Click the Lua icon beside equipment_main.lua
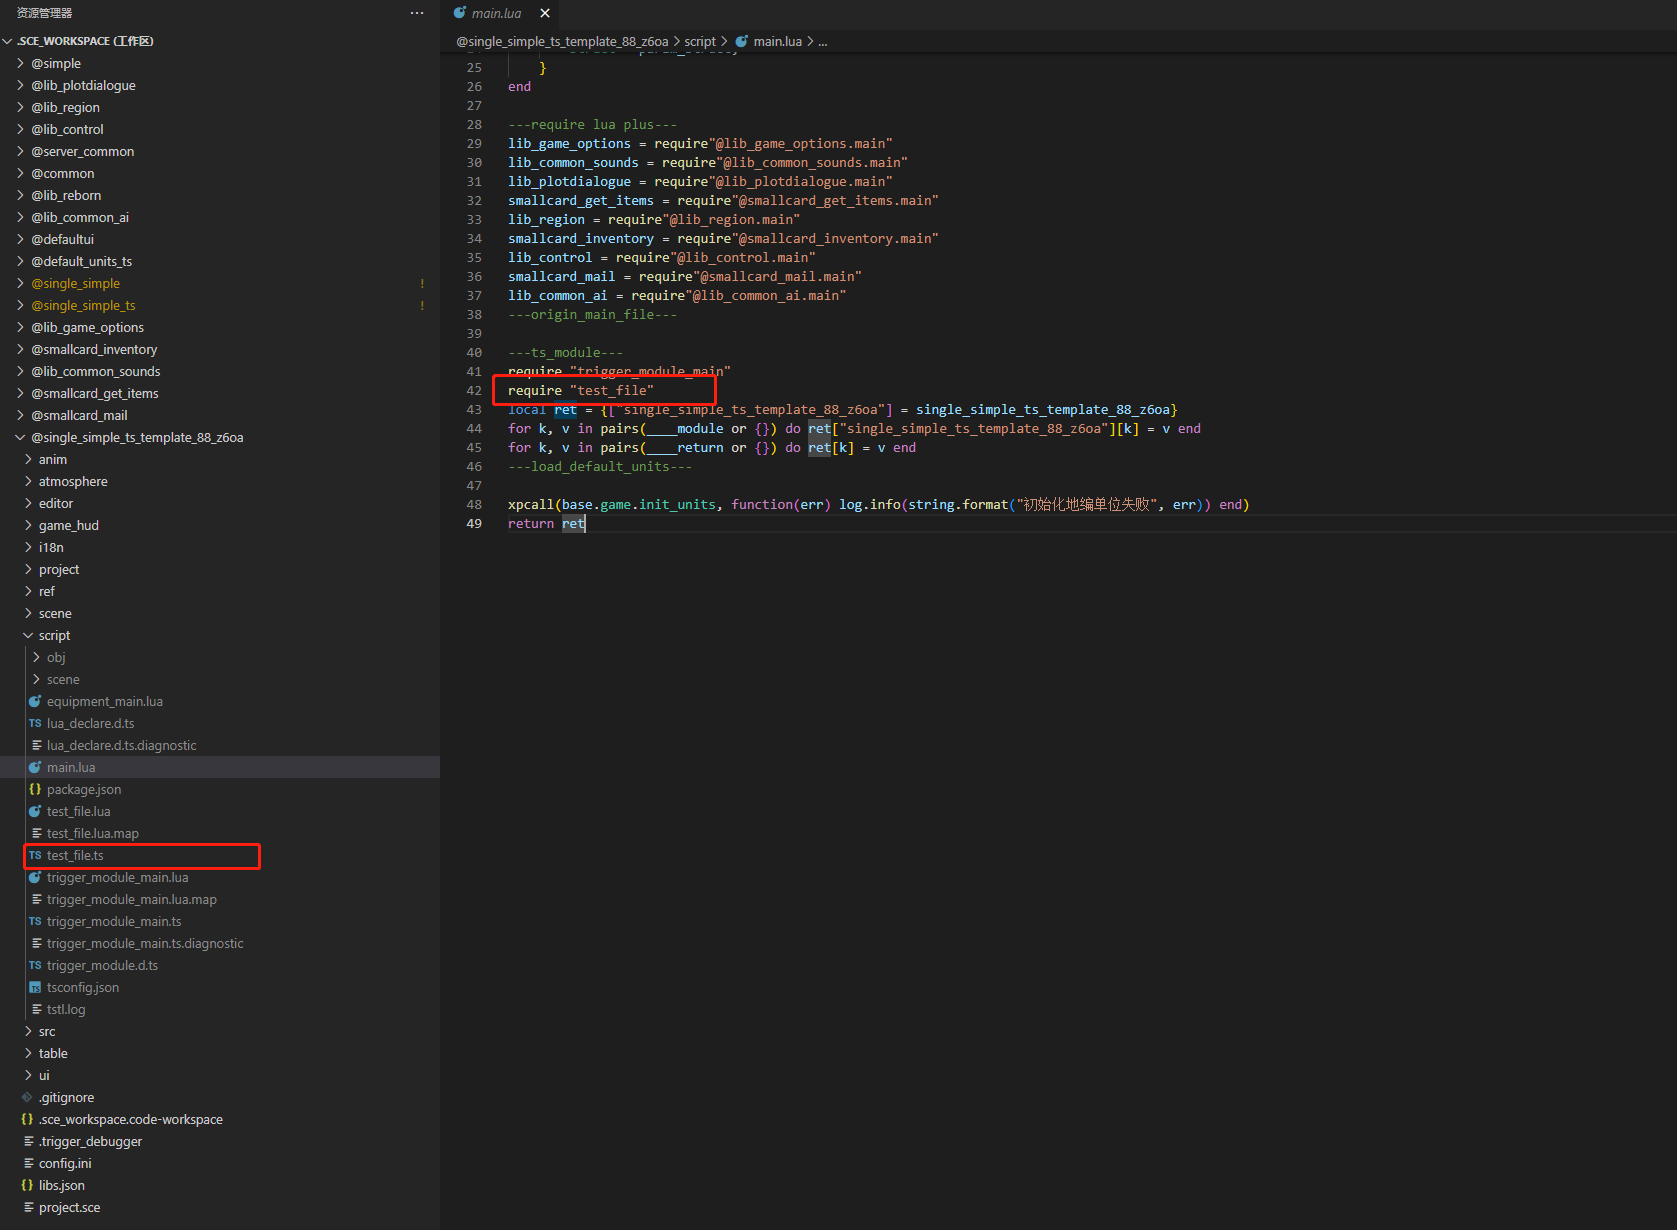The width and height of the screenshot is (1677, 1230). point(35,701)
